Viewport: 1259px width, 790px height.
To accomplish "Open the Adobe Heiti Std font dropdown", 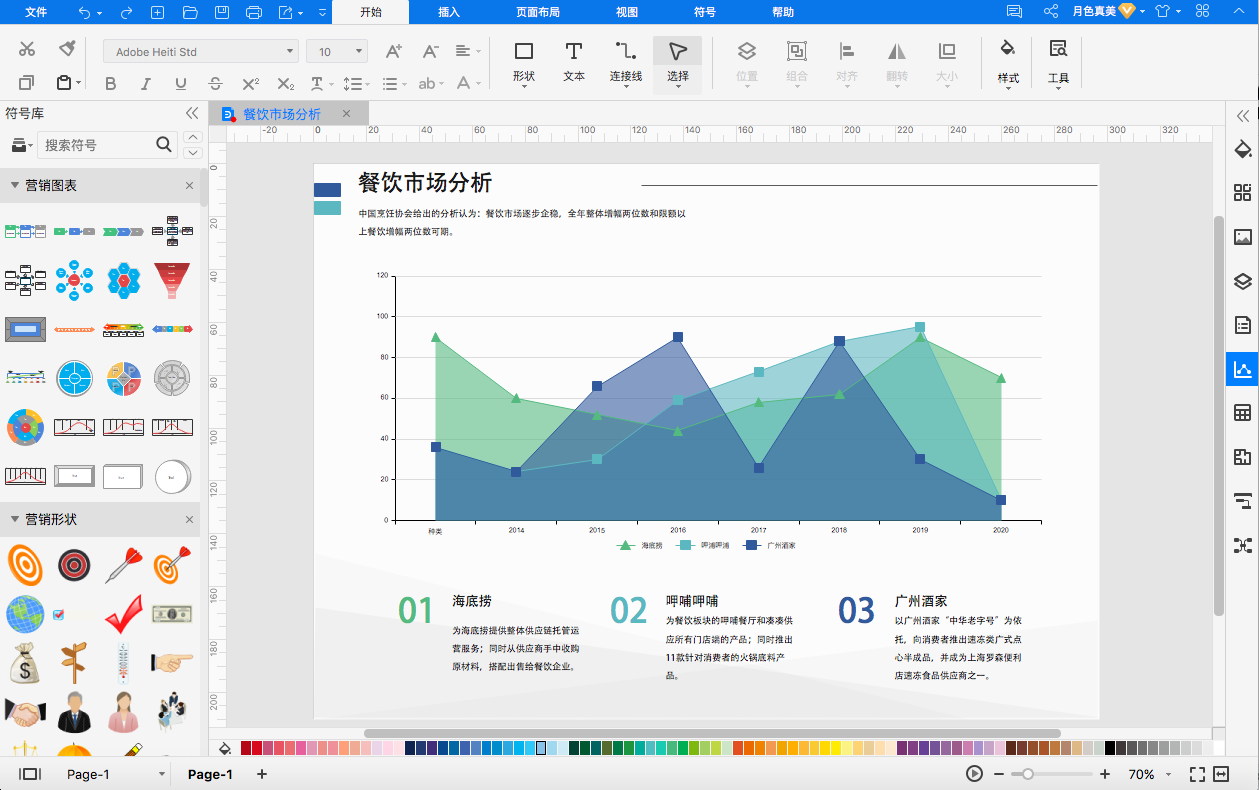I will tap(201, 51).
